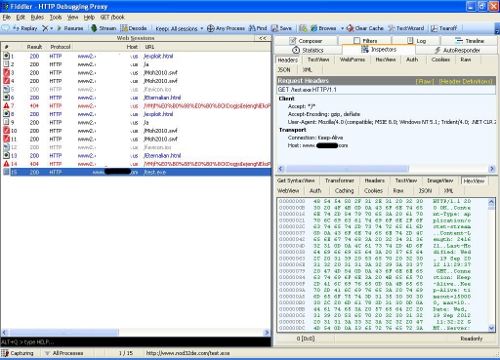
Task: Switch to the Timeline tab
Action: click(469, 41)
